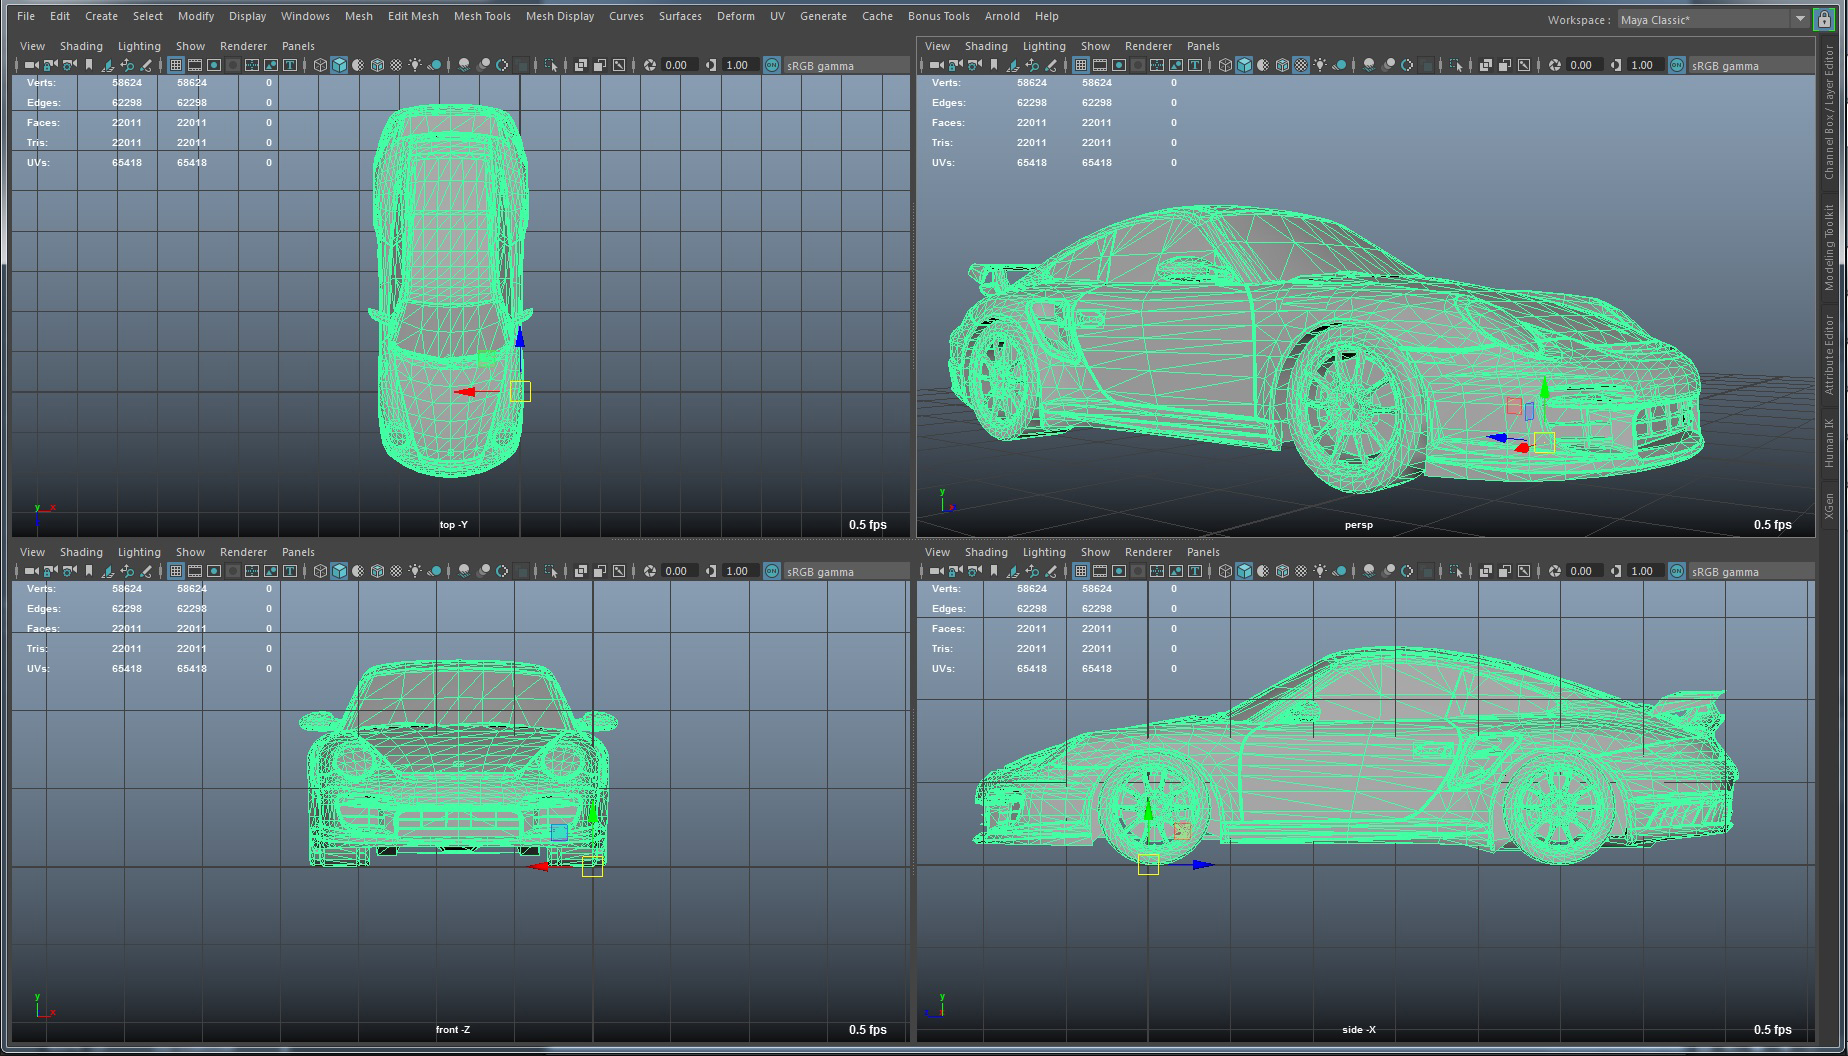Screen dimensions: 1848x1056
Task: Open Lighting menu in front view panel
Action: (x=139, y=552)
